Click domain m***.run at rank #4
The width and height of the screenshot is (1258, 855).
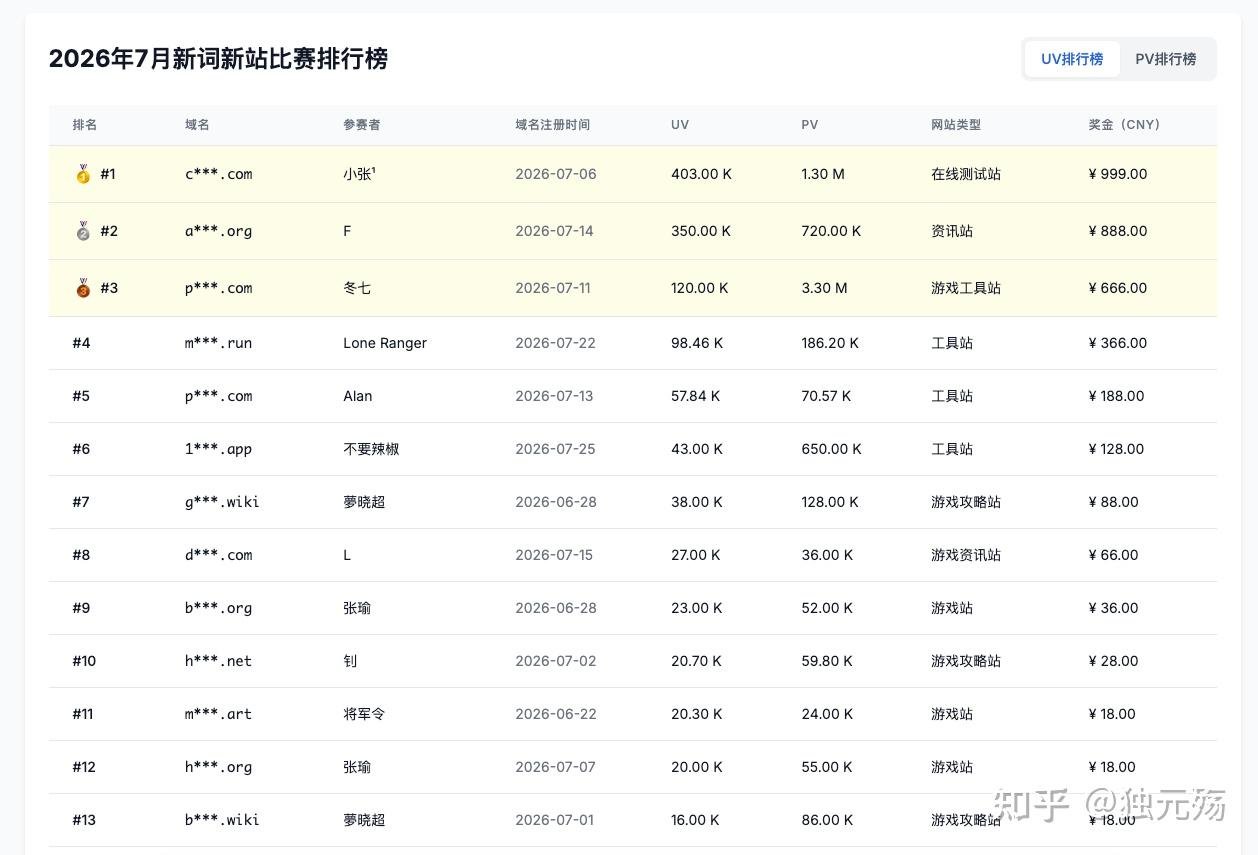pyautogui.click(x=219, y=343)
